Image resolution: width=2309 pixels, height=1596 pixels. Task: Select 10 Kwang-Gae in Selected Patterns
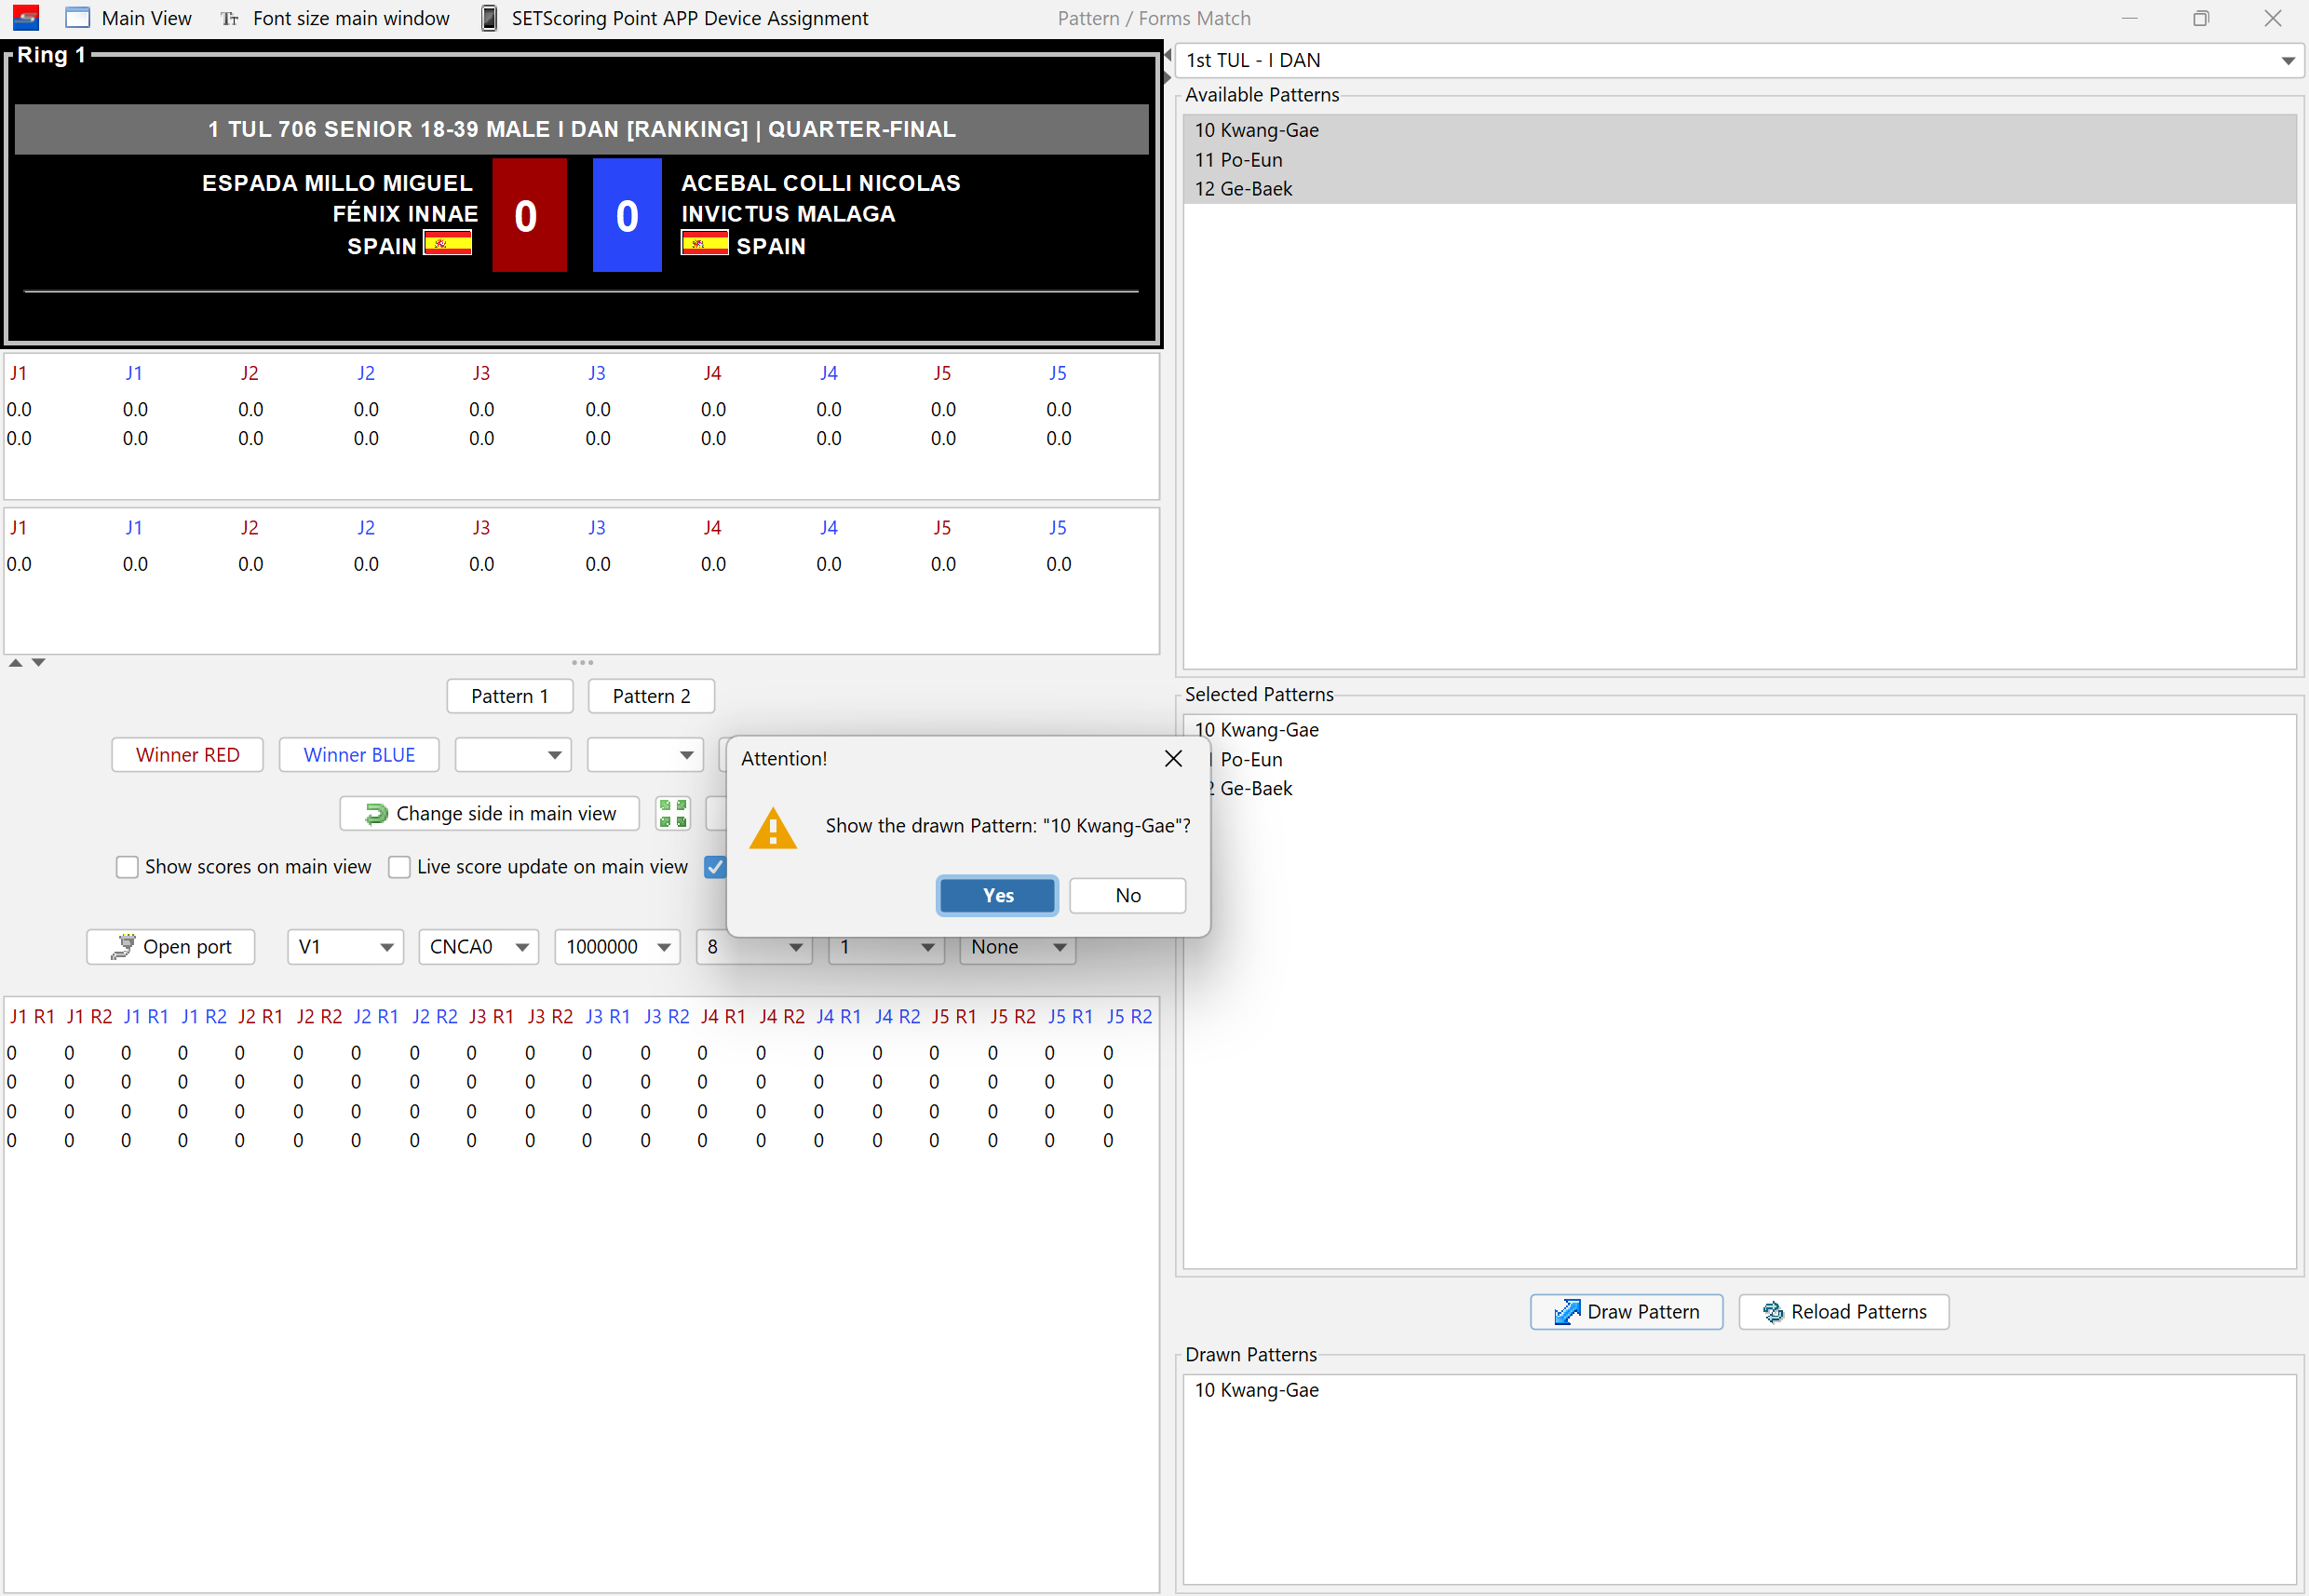coord(1739,730)
